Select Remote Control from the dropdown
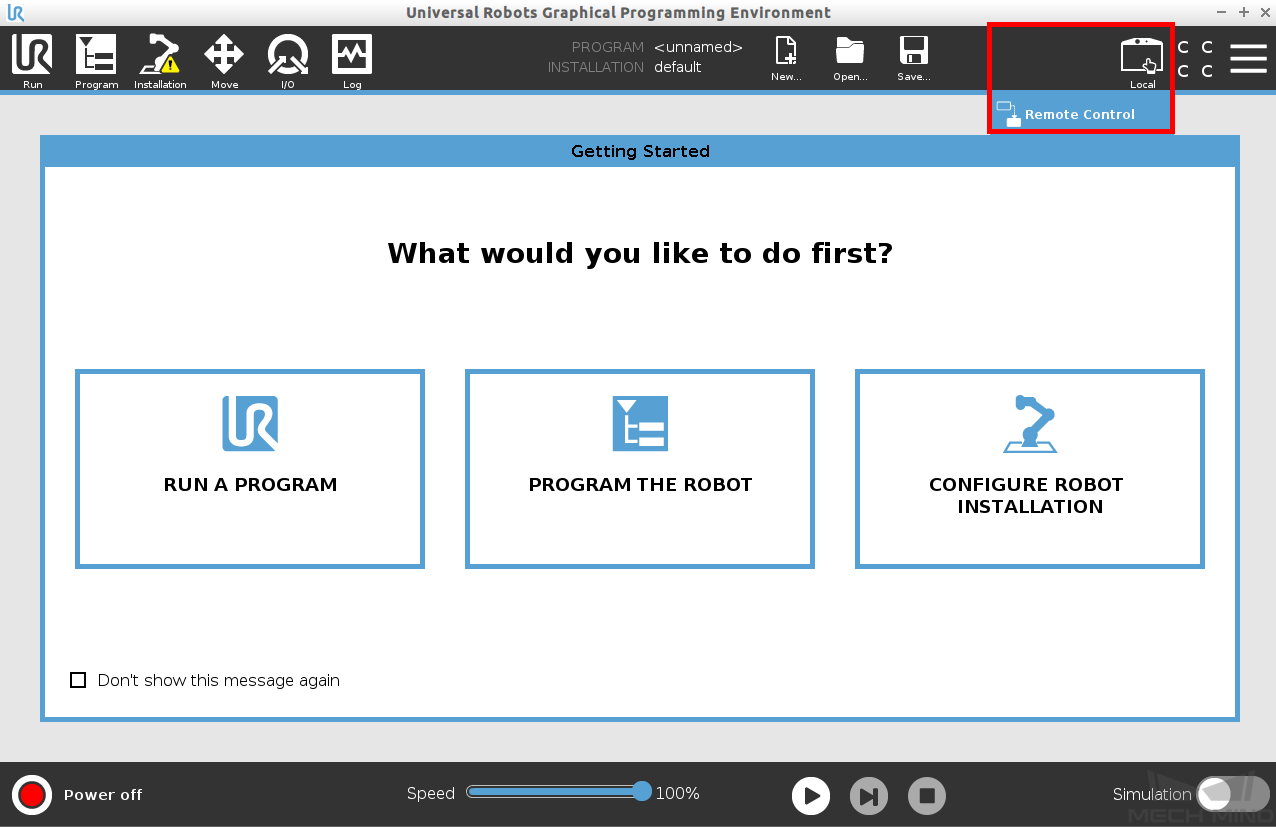This screenshot has width=1276, height=827. [x=1080, y=114]
